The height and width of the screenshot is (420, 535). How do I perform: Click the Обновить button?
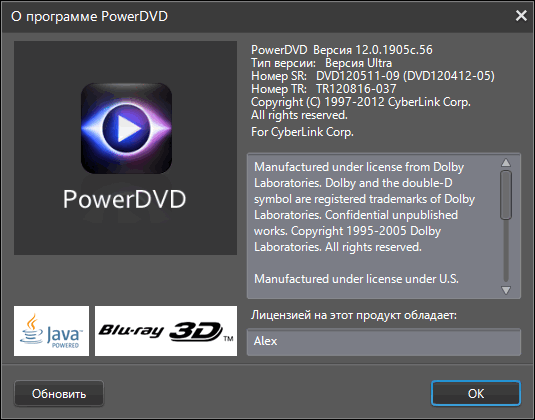coord(59,393)
